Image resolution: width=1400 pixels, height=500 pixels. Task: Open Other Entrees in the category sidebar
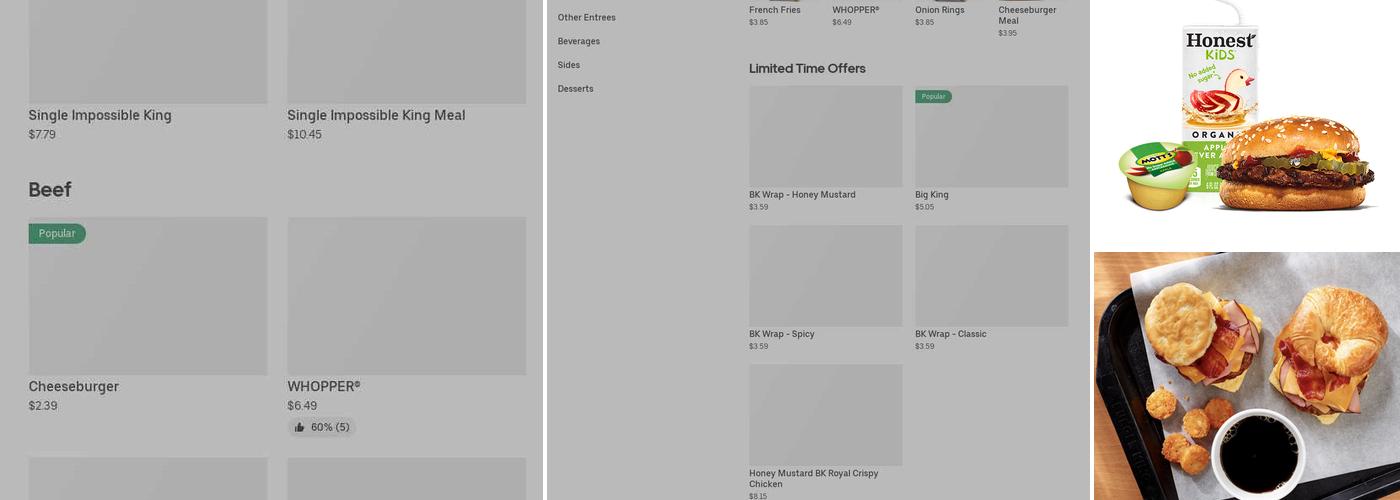[586, 17]
